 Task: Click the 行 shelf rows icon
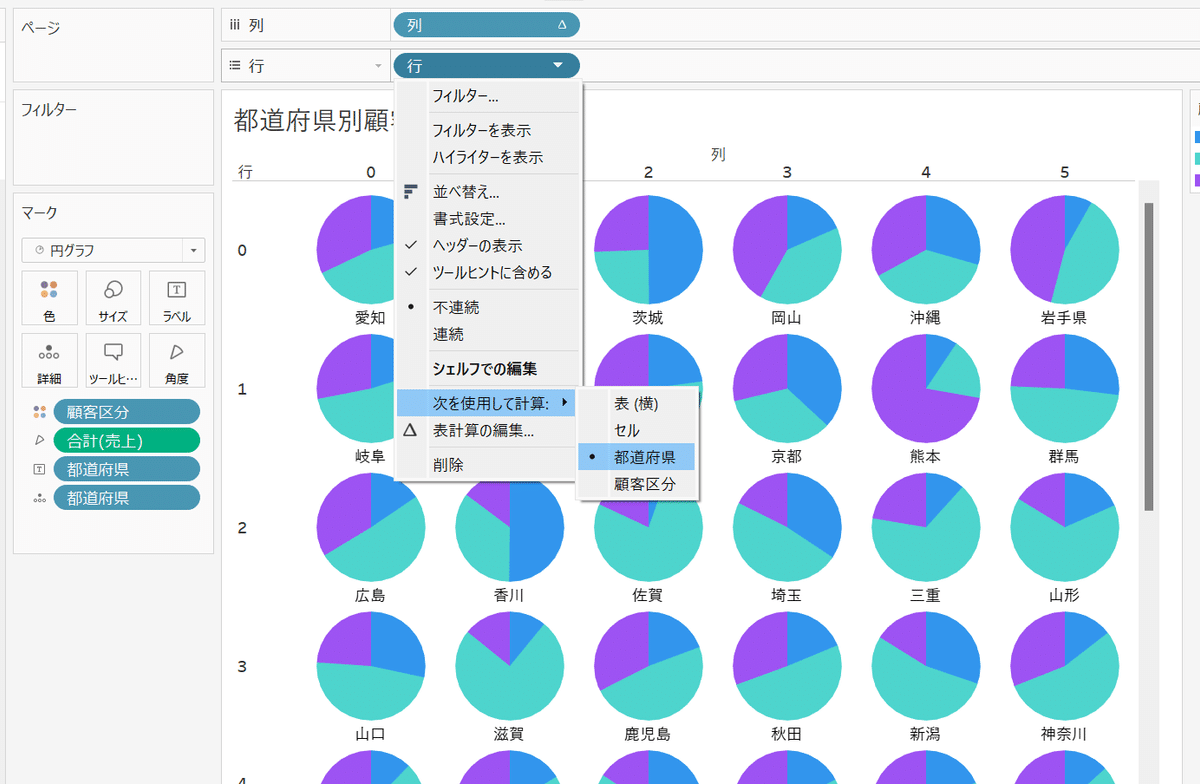(x=236, y=66)
